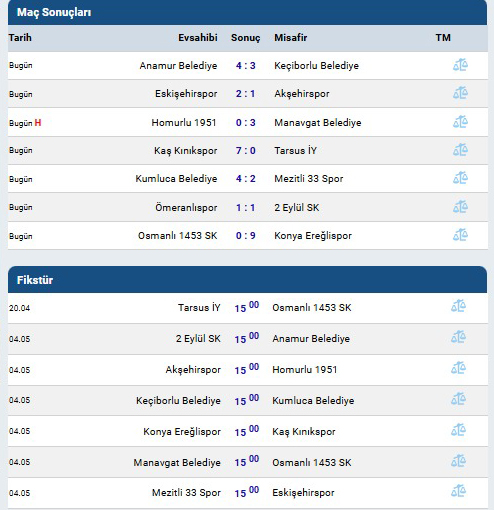
Task: Open Anamur Belediye team link in results
Action: [x=178, y=66]
